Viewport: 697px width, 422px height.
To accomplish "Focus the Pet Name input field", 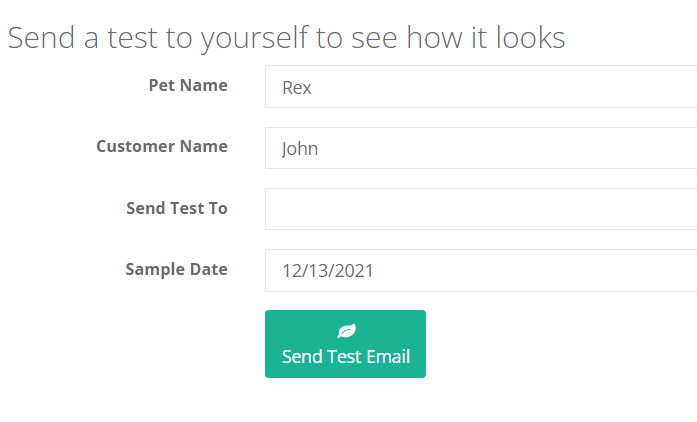I will click(481, 87).
